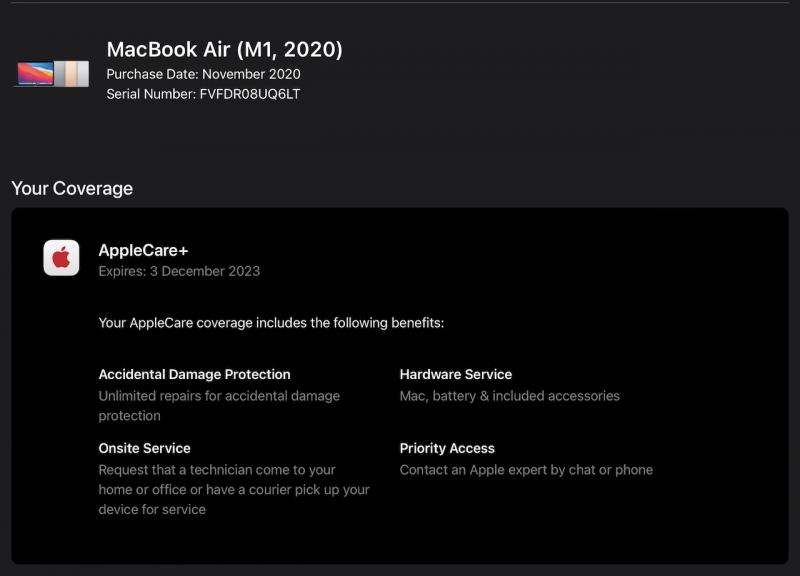This screenshot has width=800, height=576.
Task: Click the unlimited repairs for accidental damage description
Action: (x=219, y=406)
